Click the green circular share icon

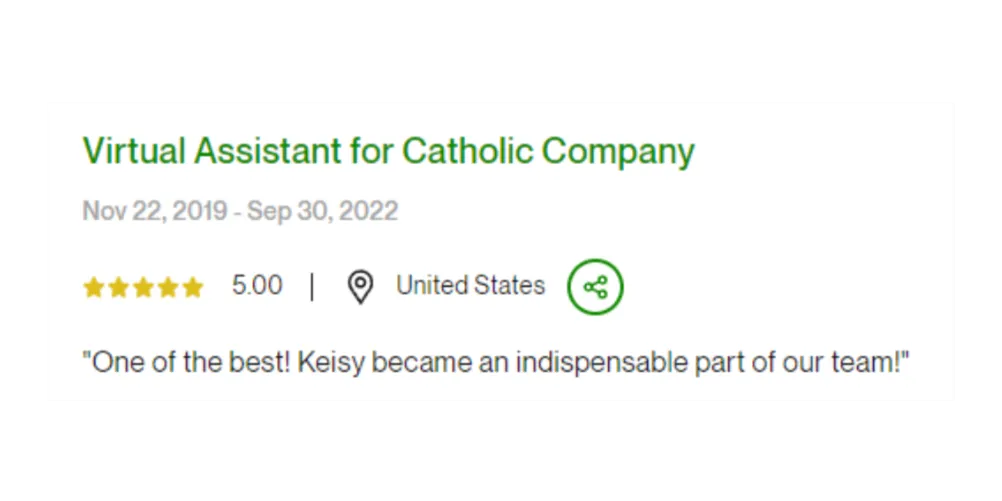point(595,287)
